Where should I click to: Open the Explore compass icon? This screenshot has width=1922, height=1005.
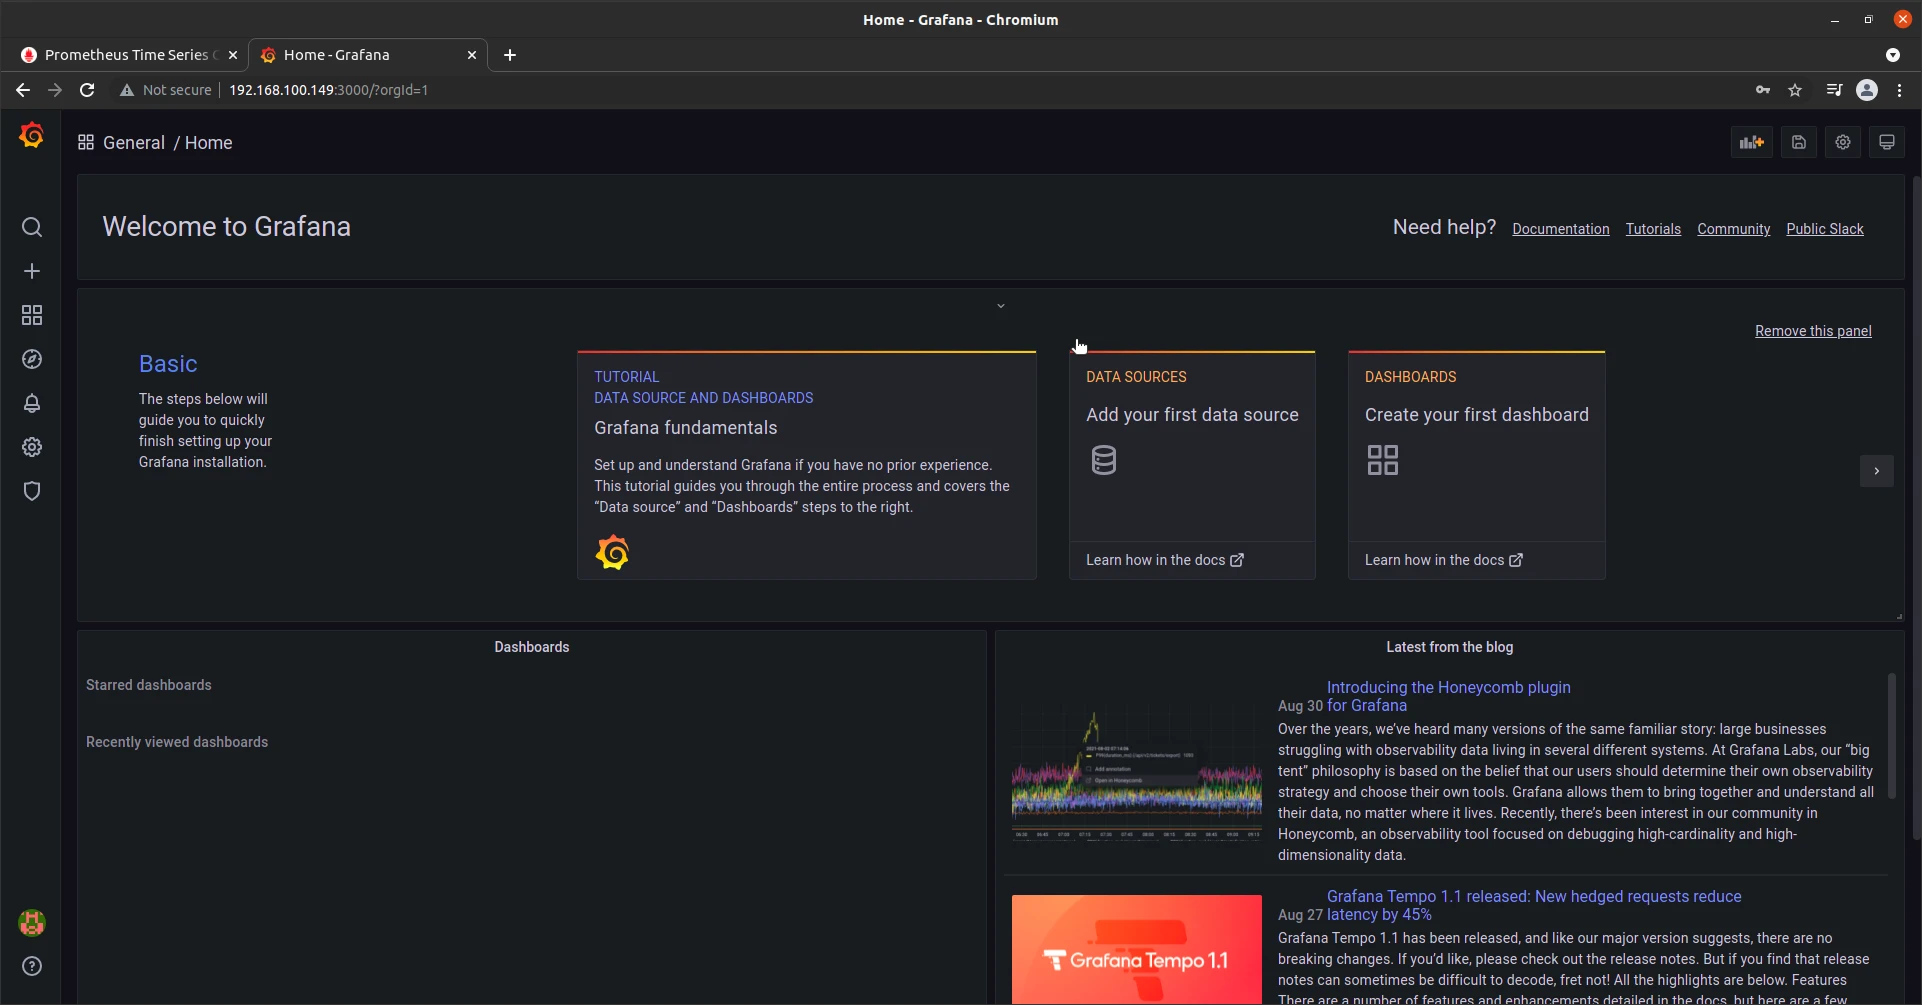click(x=32, y=359)
